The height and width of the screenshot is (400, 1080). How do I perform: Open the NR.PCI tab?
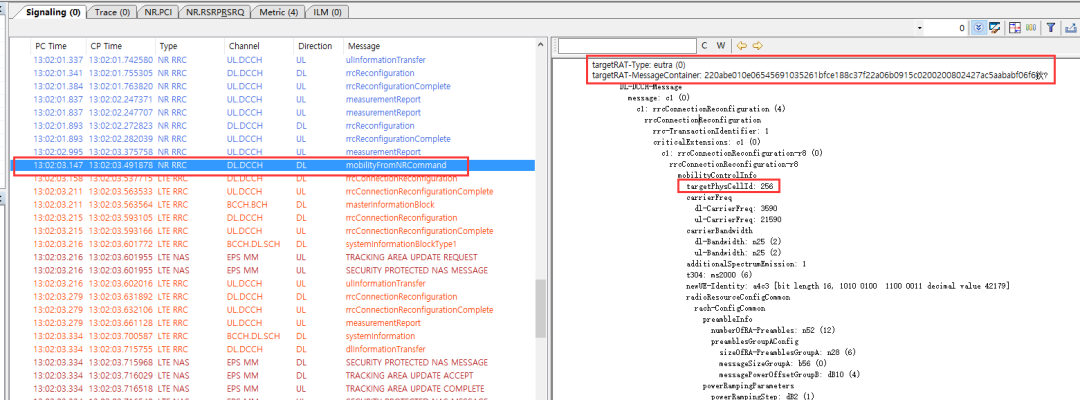[158, 12]
